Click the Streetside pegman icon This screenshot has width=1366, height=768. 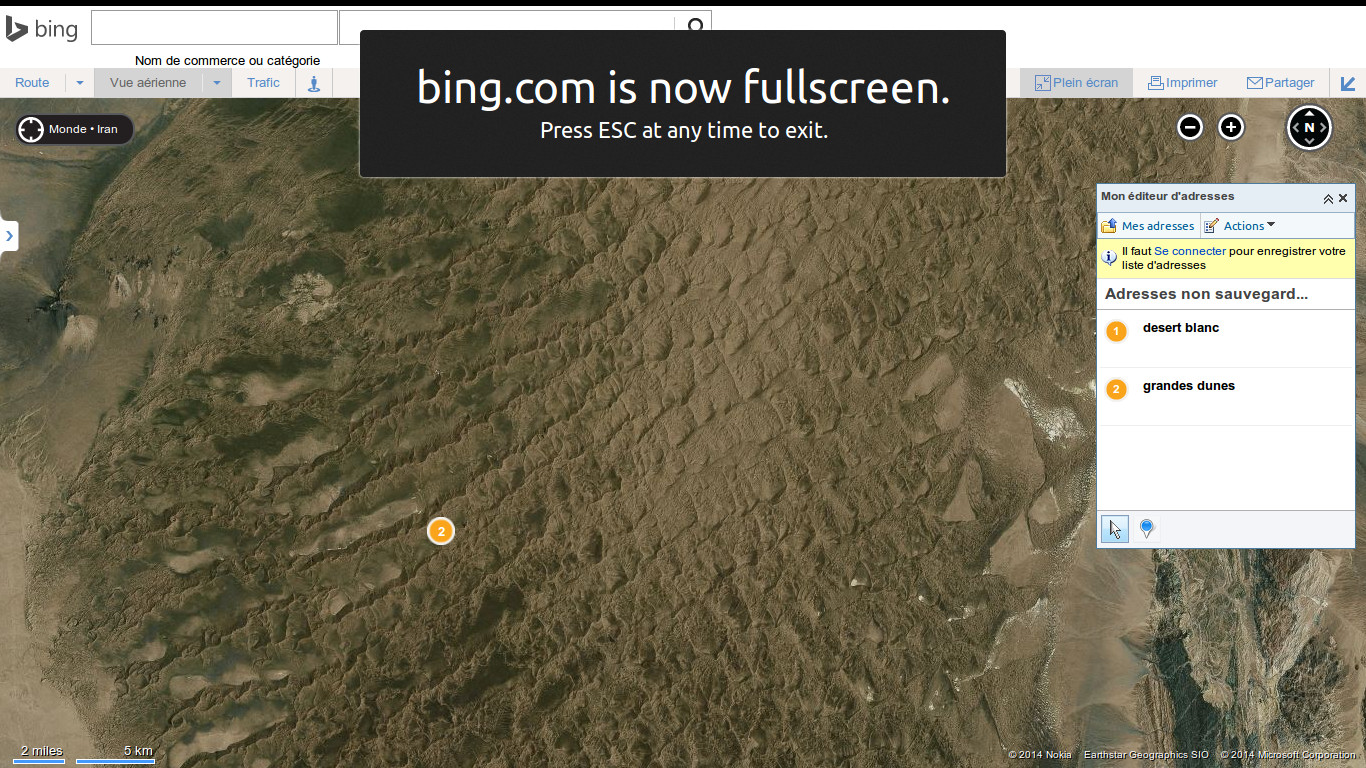[313, 83]
